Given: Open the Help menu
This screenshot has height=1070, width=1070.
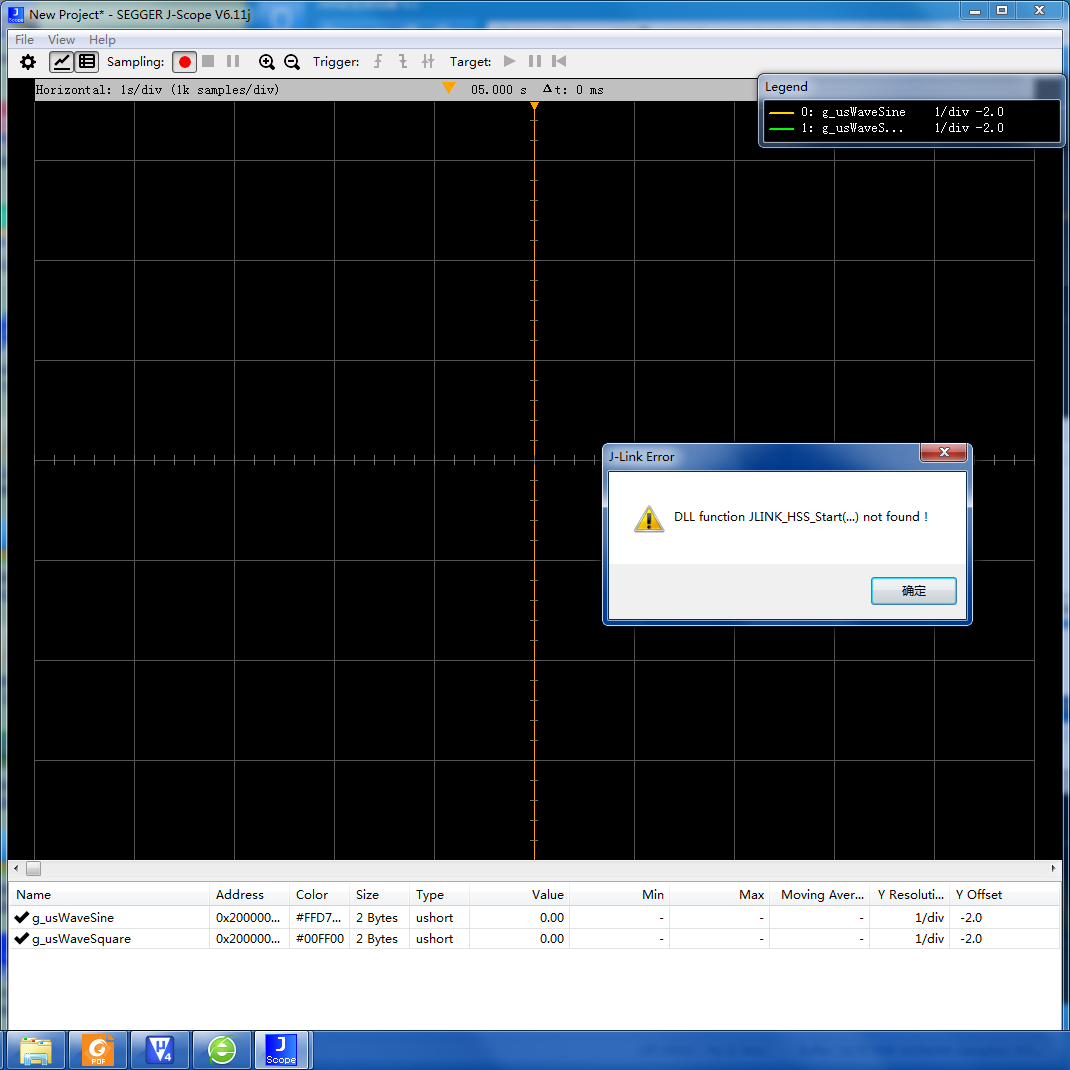Looking at the screenshot, I should [102, 40].
